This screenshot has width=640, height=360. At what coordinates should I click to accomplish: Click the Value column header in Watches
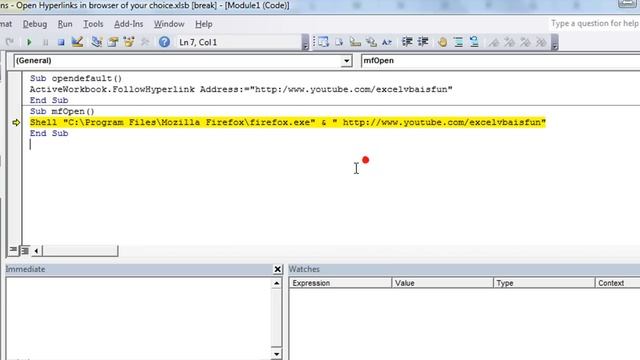442,283
